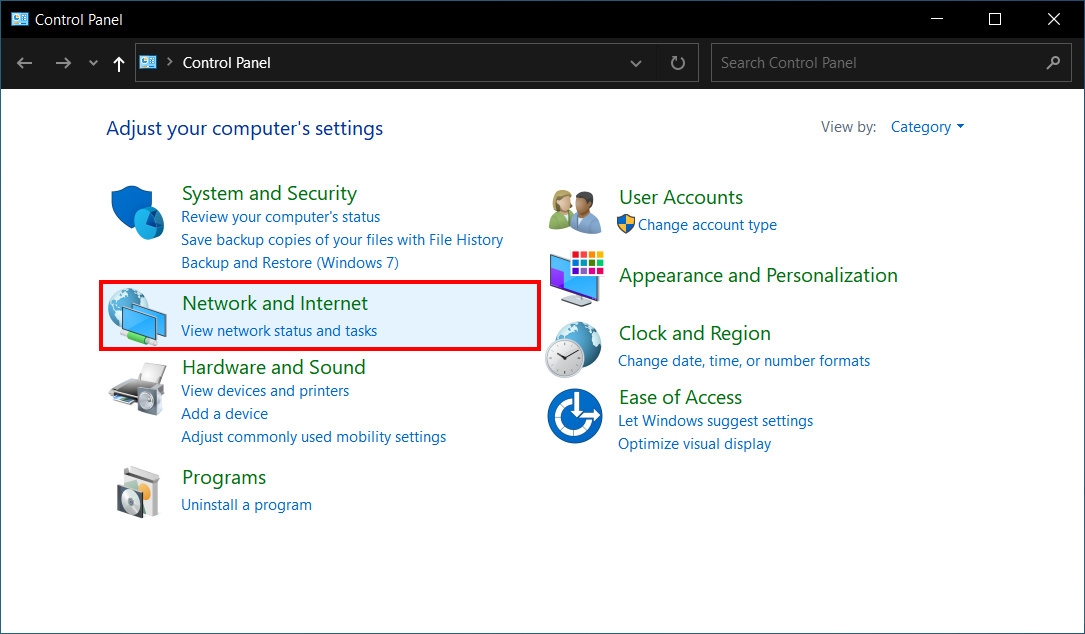Open the System and Security shield icon

click(137, 211)
